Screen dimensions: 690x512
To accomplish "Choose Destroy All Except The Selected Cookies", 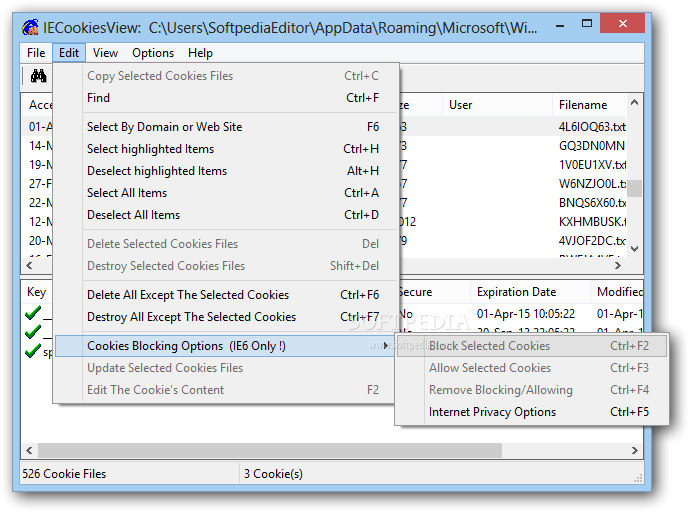I will click(x=227, y=317).
